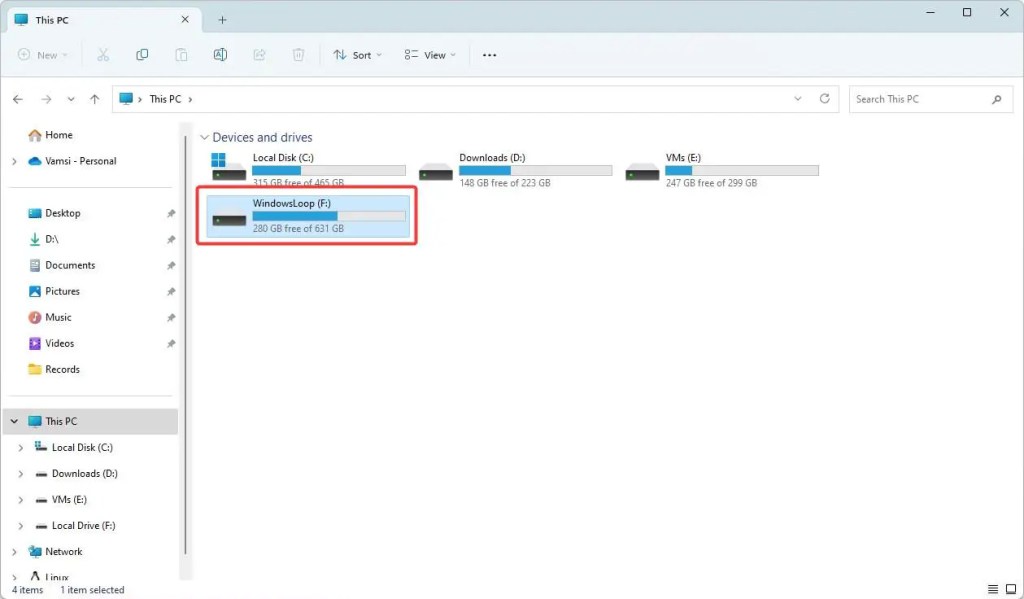Expand the Network tree node
This screenshot has width=1024, height=599.
[14, 552]
